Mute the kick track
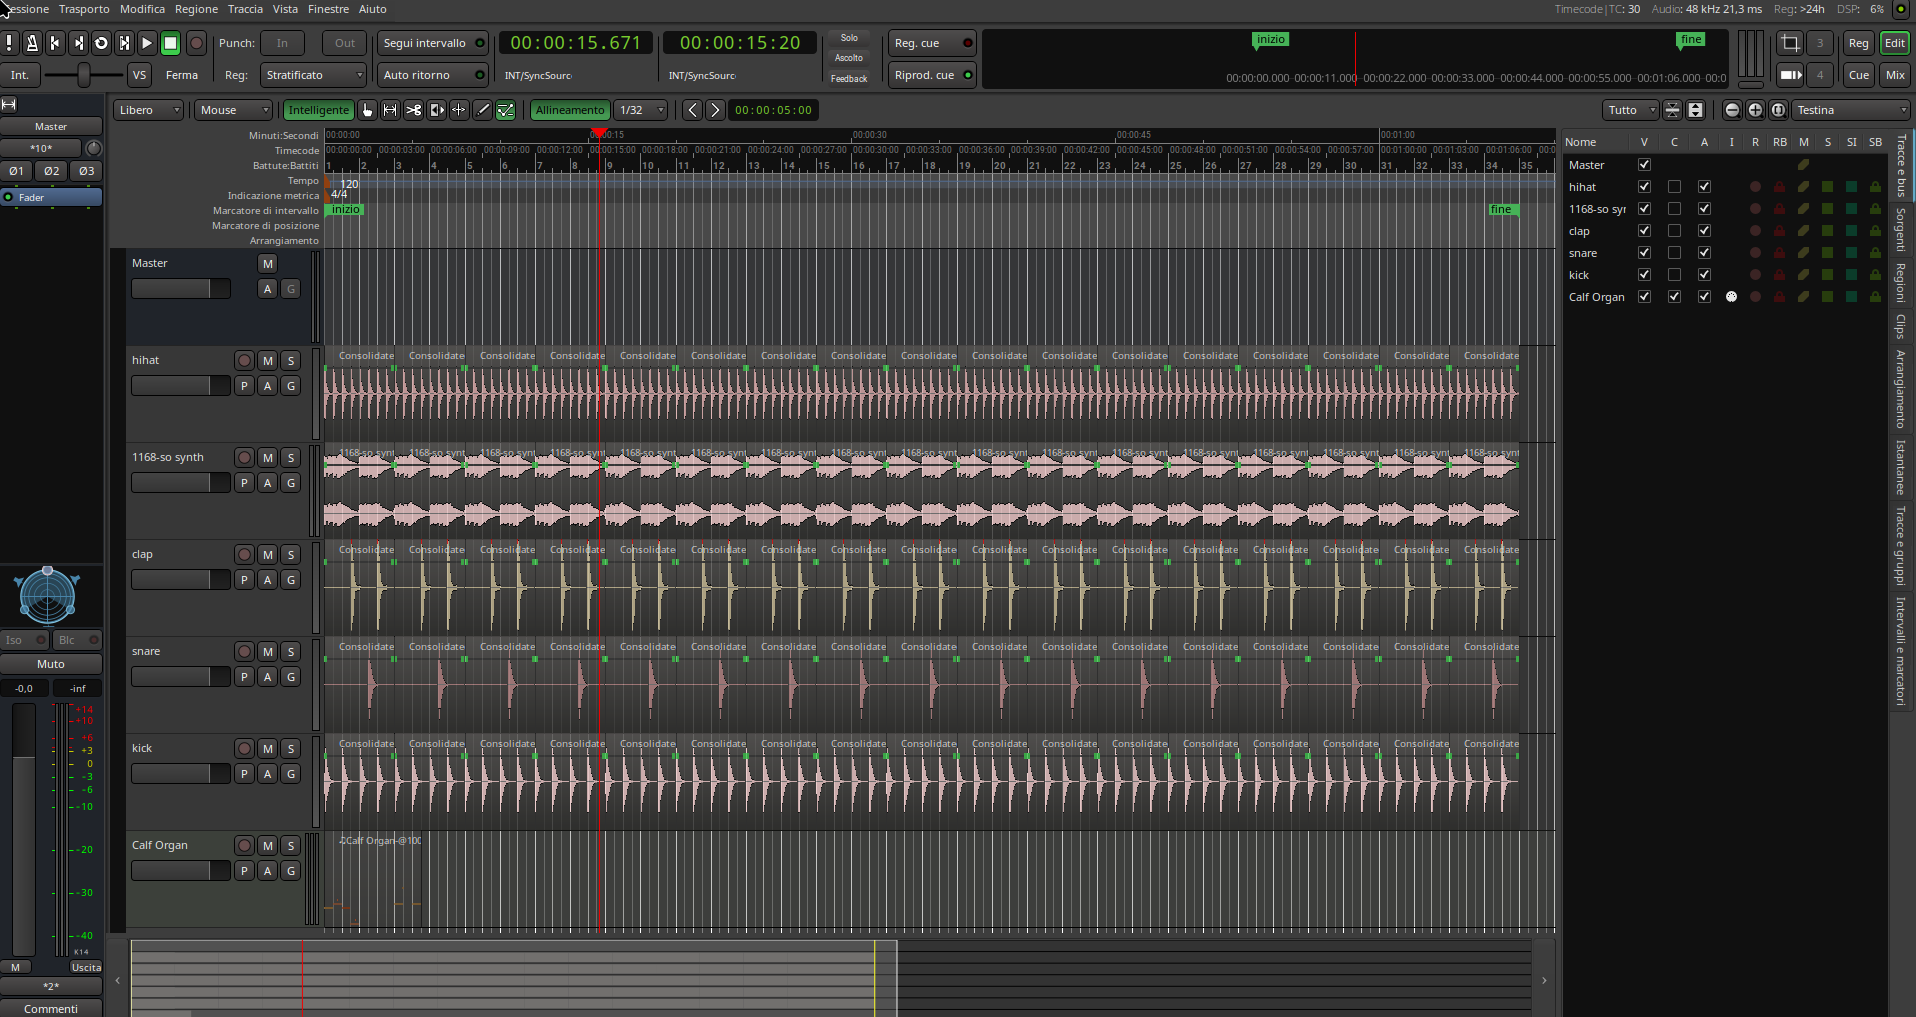Image resolution: width=1916 pixels, height=1017 pixels. coord(267,749)
